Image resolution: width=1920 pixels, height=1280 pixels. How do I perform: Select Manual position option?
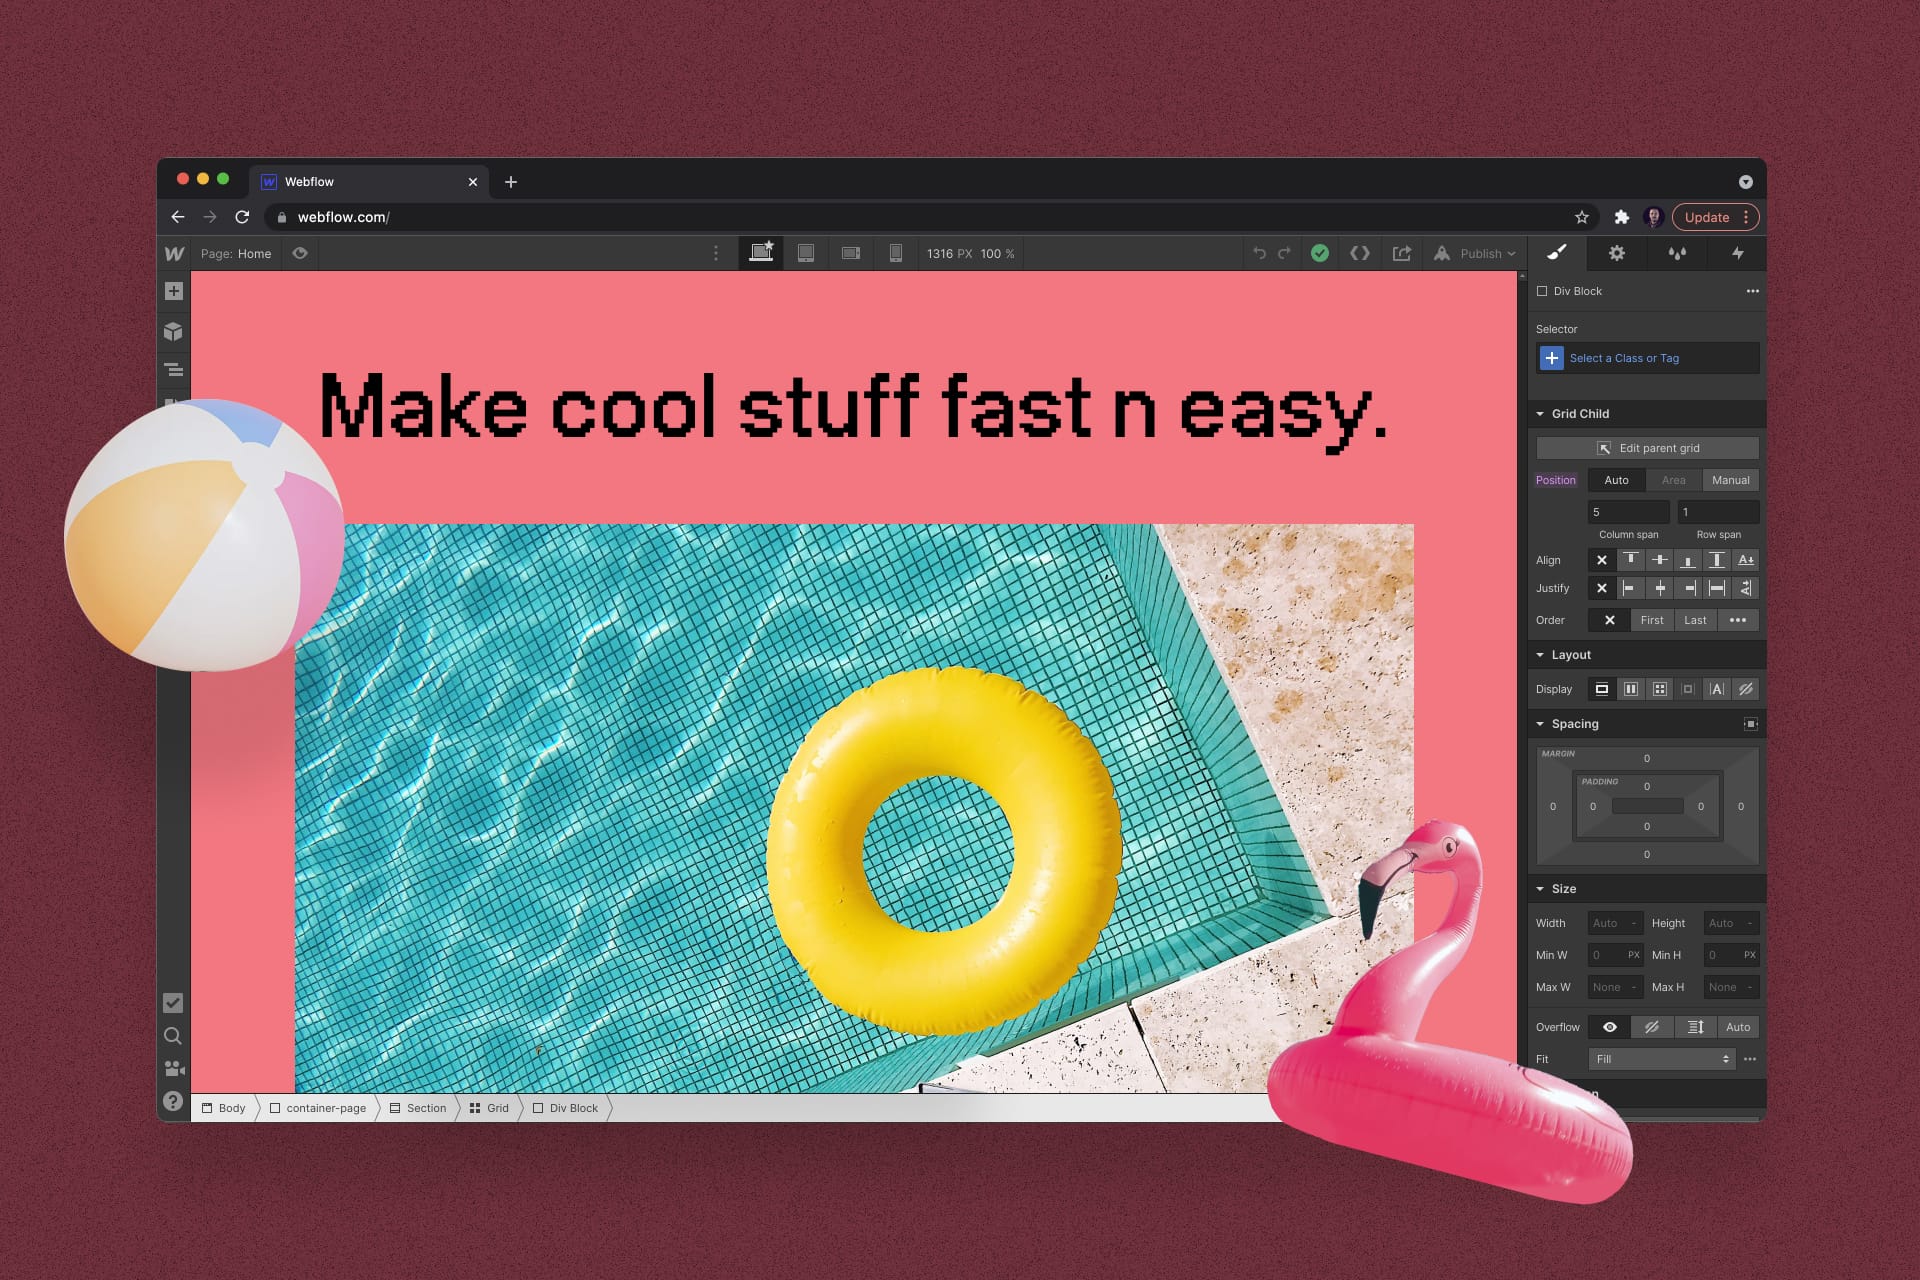click(1730, 480)
